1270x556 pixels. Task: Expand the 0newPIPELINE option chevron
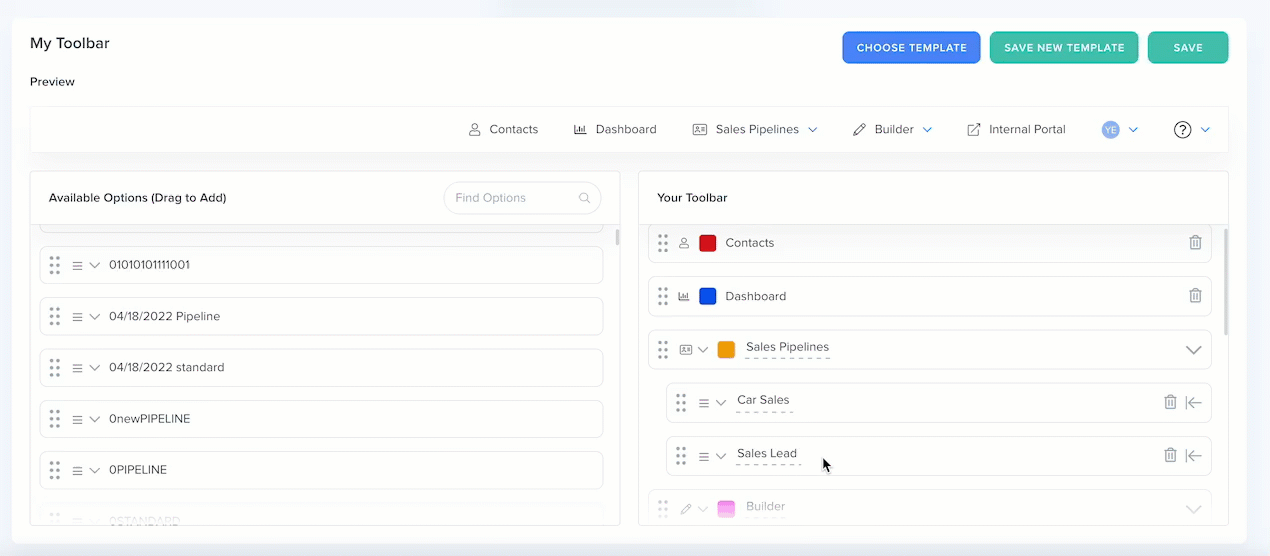(x=95, y=419)
